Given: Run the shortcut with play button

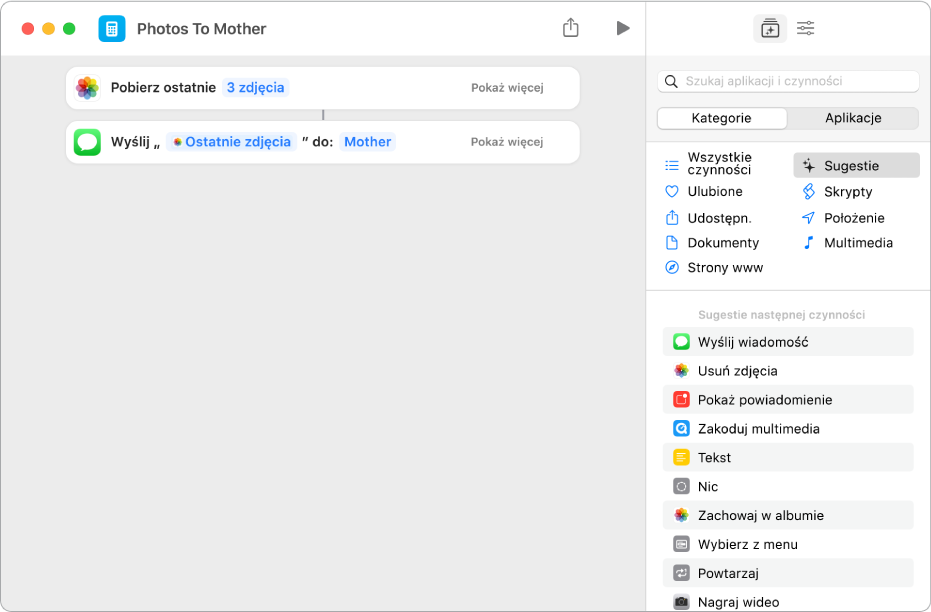Looking at the screenshot, I should click(622, 28).
